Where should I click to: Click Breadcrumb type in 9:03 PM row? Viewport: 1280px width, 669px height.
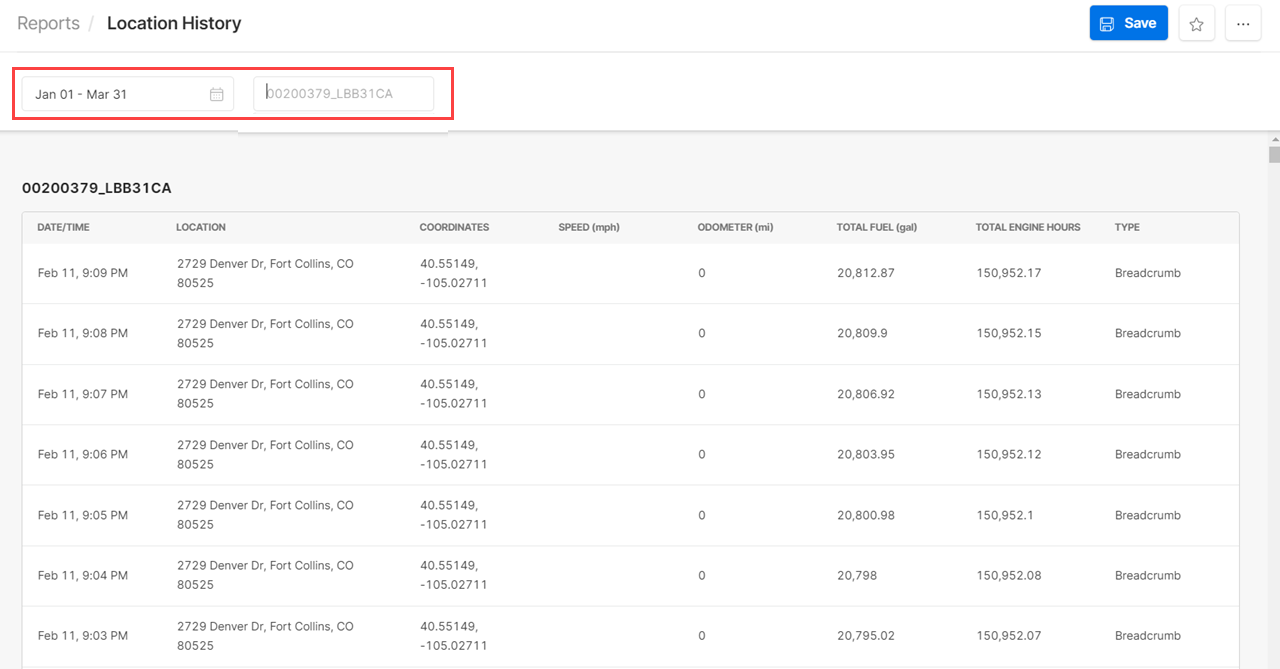pos(1147,635)
